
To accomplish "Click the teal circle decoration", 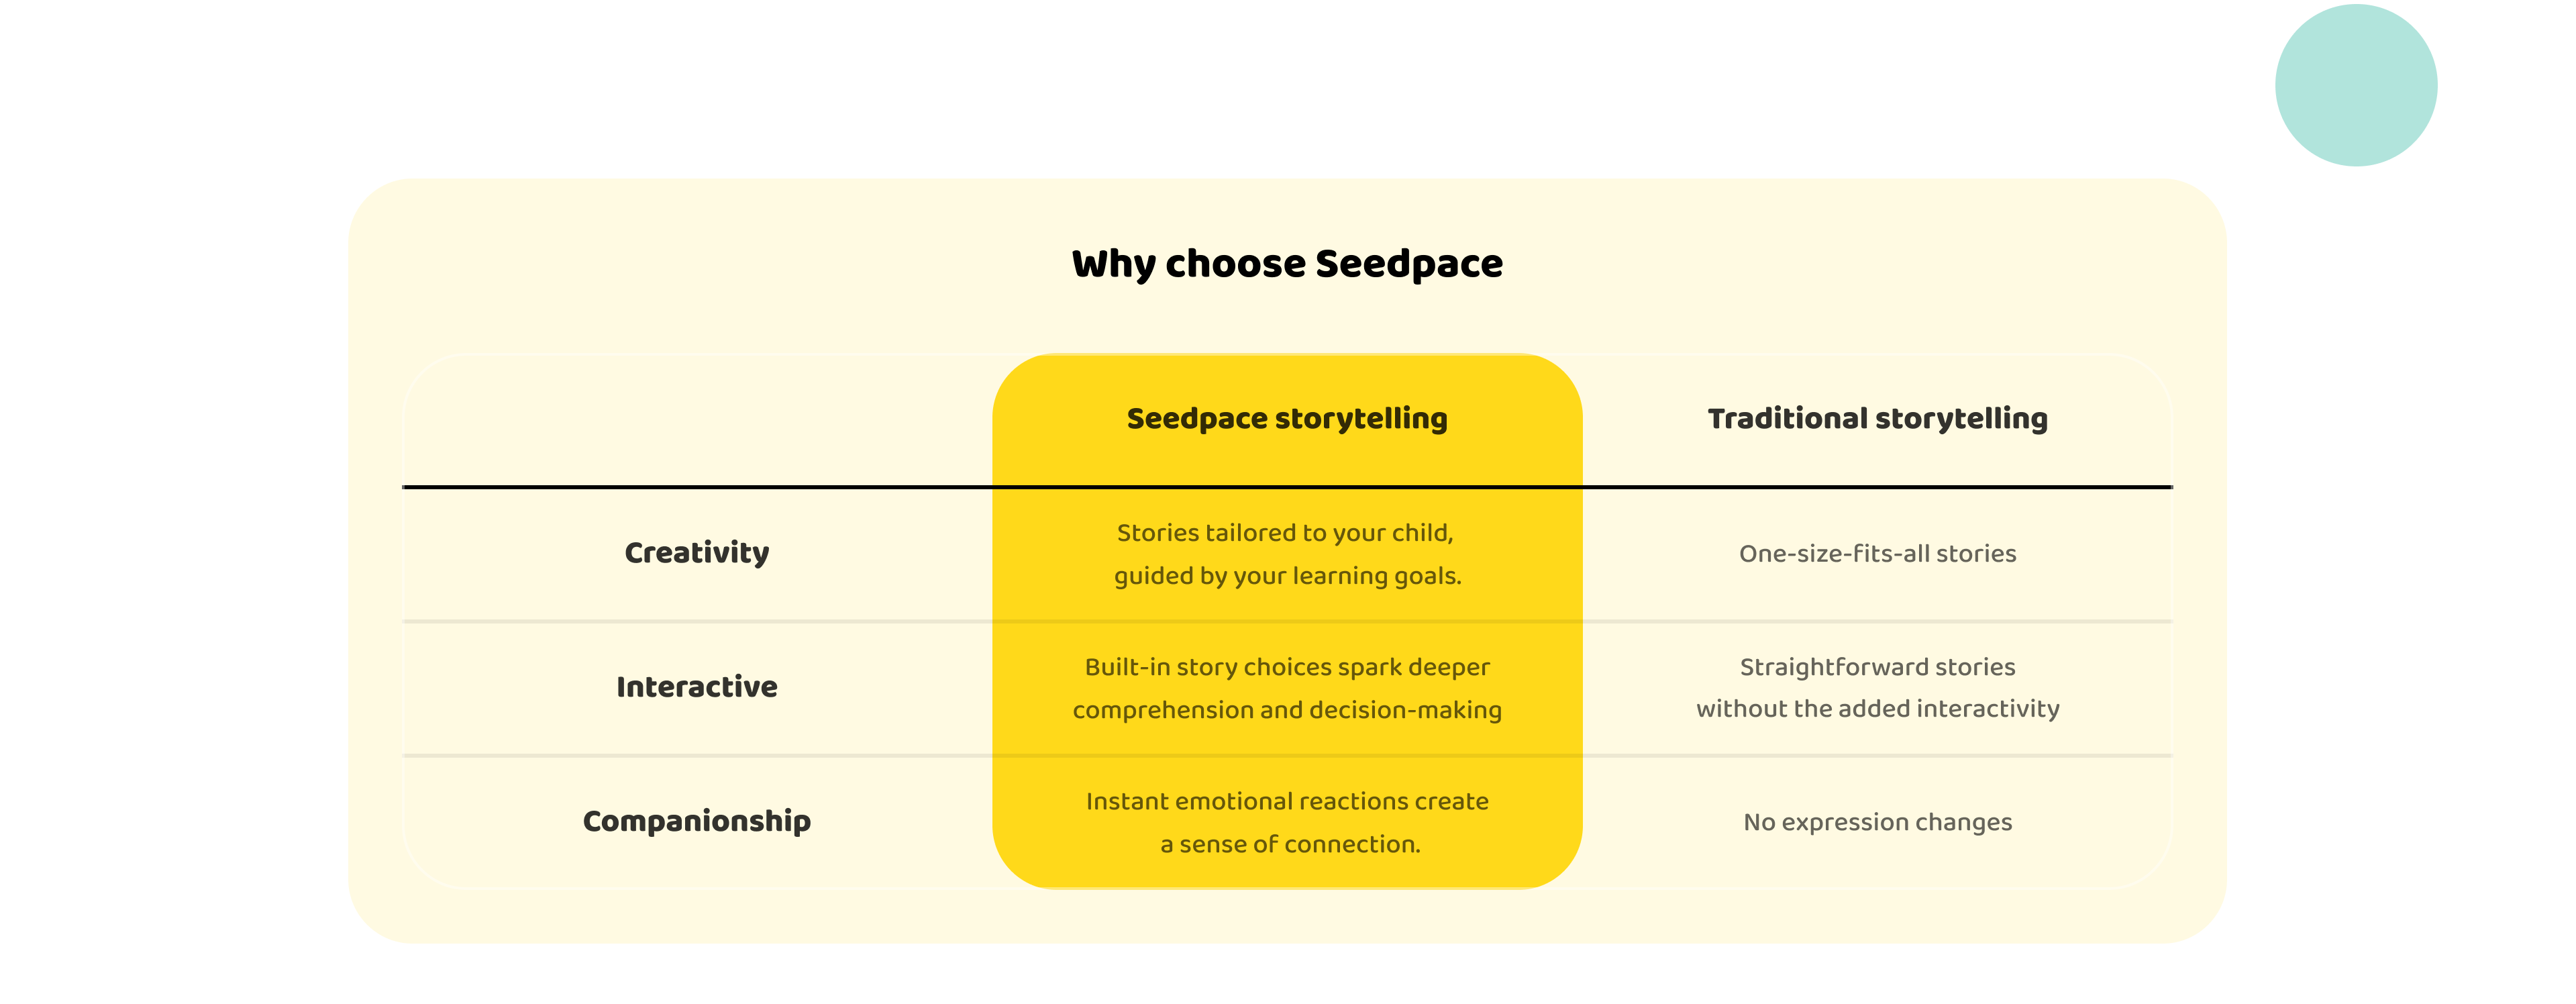I will pyautogui.click(x=2355, y=85).
